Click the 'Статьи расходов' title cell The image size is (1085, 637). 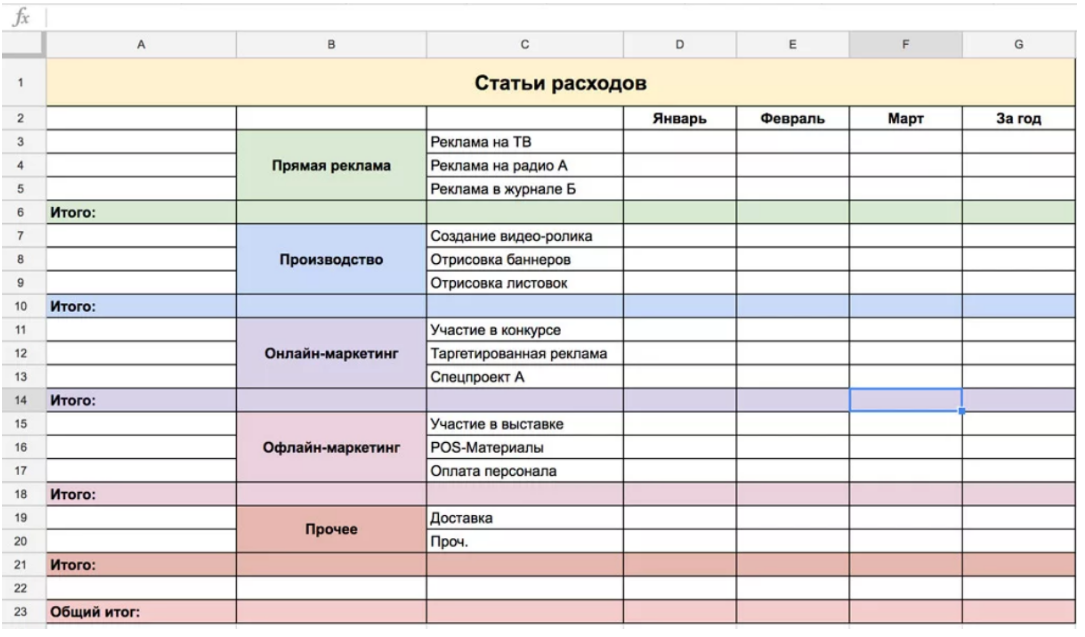(x=560, y=82)
